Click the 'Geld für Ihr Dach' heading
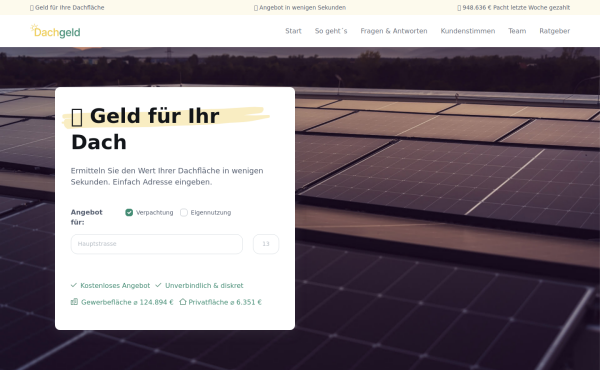600x375 pixels. [145, 129]
